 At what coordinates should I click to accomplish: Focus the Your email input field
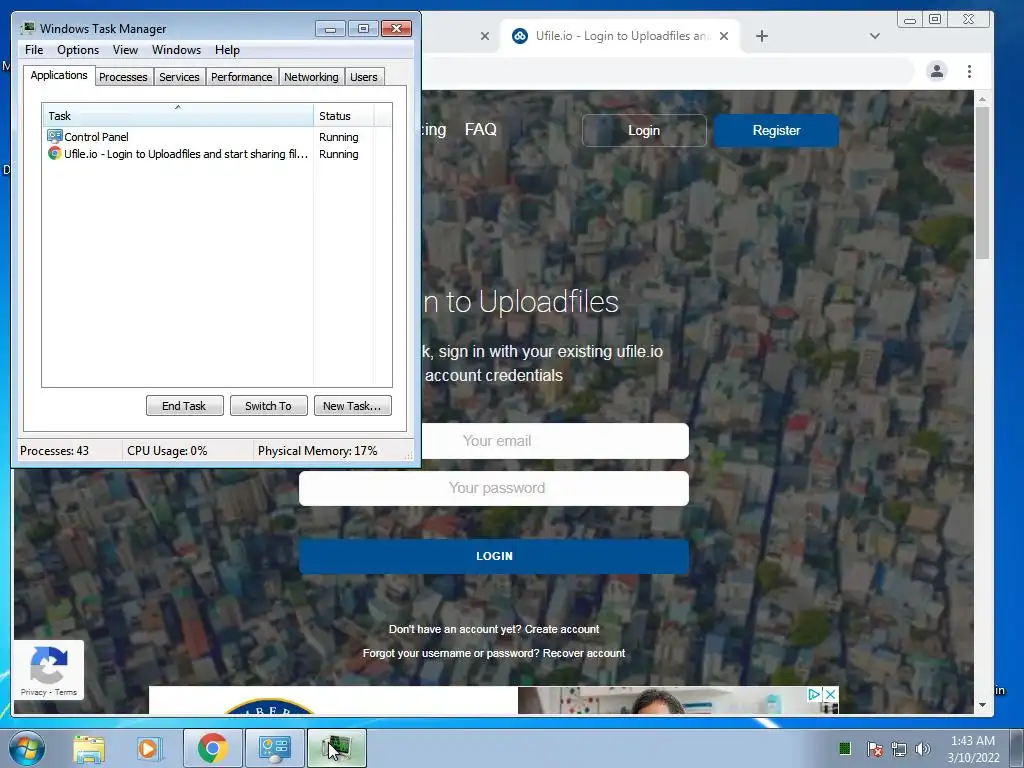point(555,441)
